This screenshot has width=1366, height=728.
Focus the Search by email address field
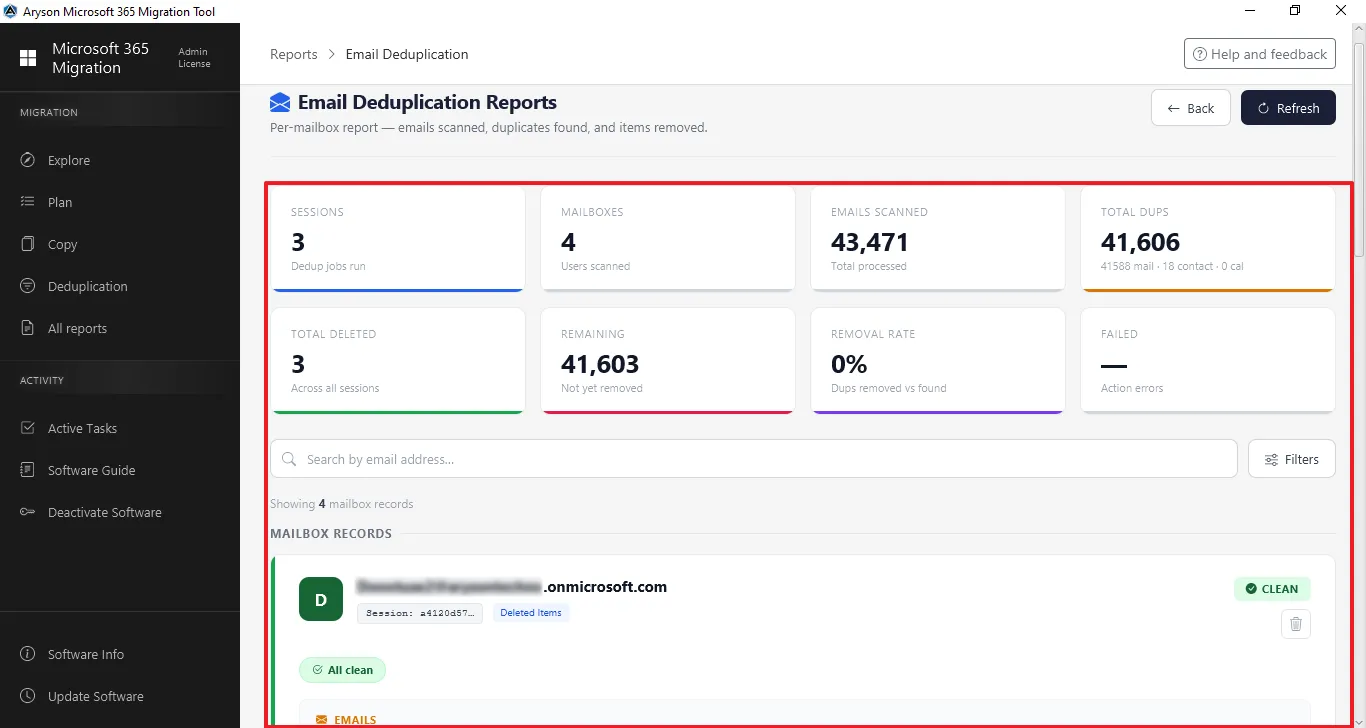(x=754, y=459)
